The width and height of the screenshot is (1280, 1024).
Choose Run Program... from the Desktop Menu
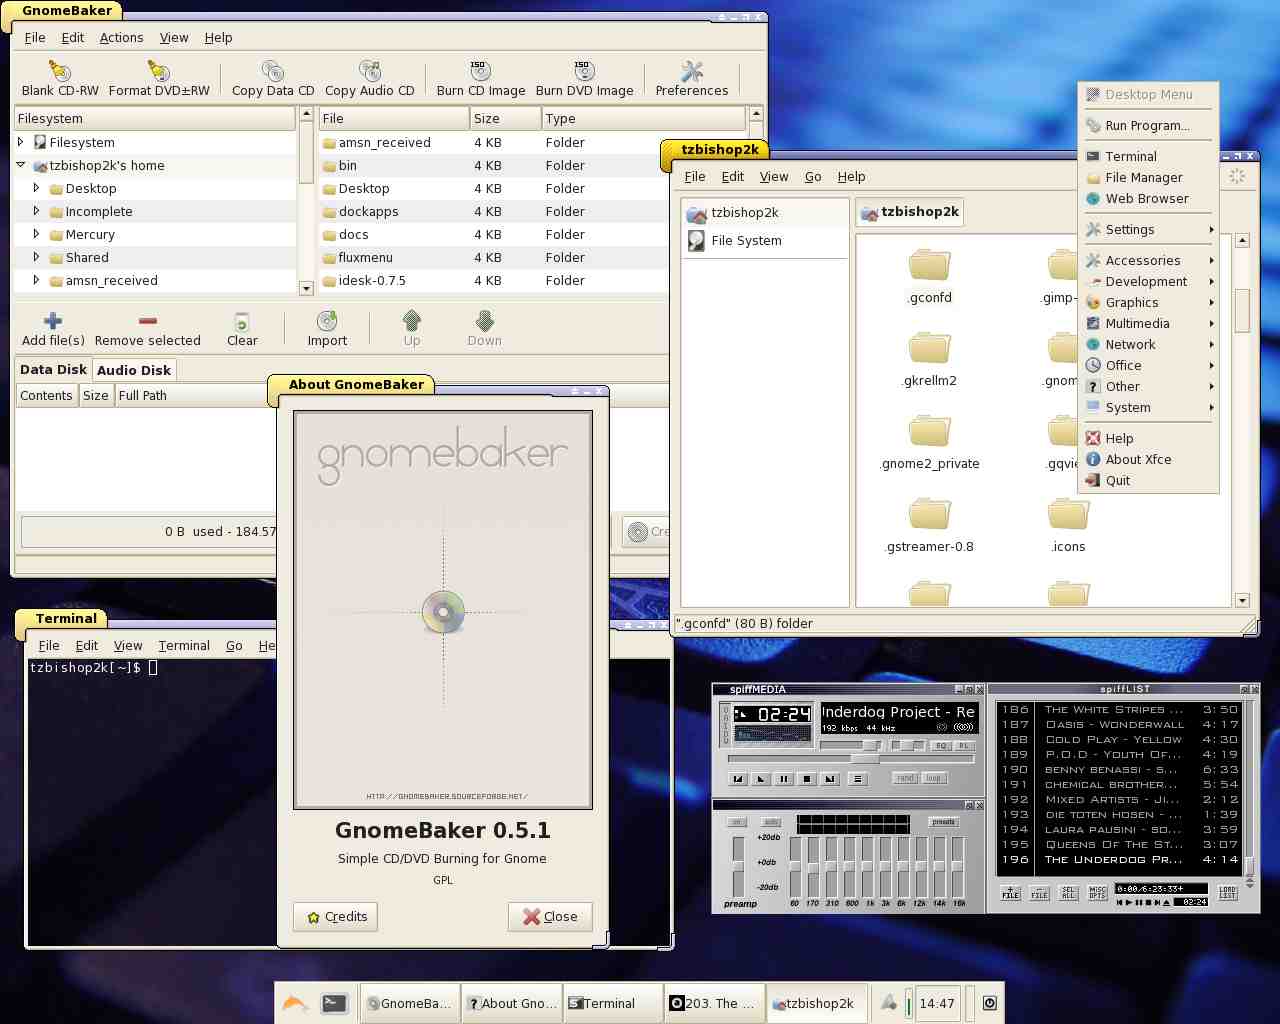click(1149, 125)
